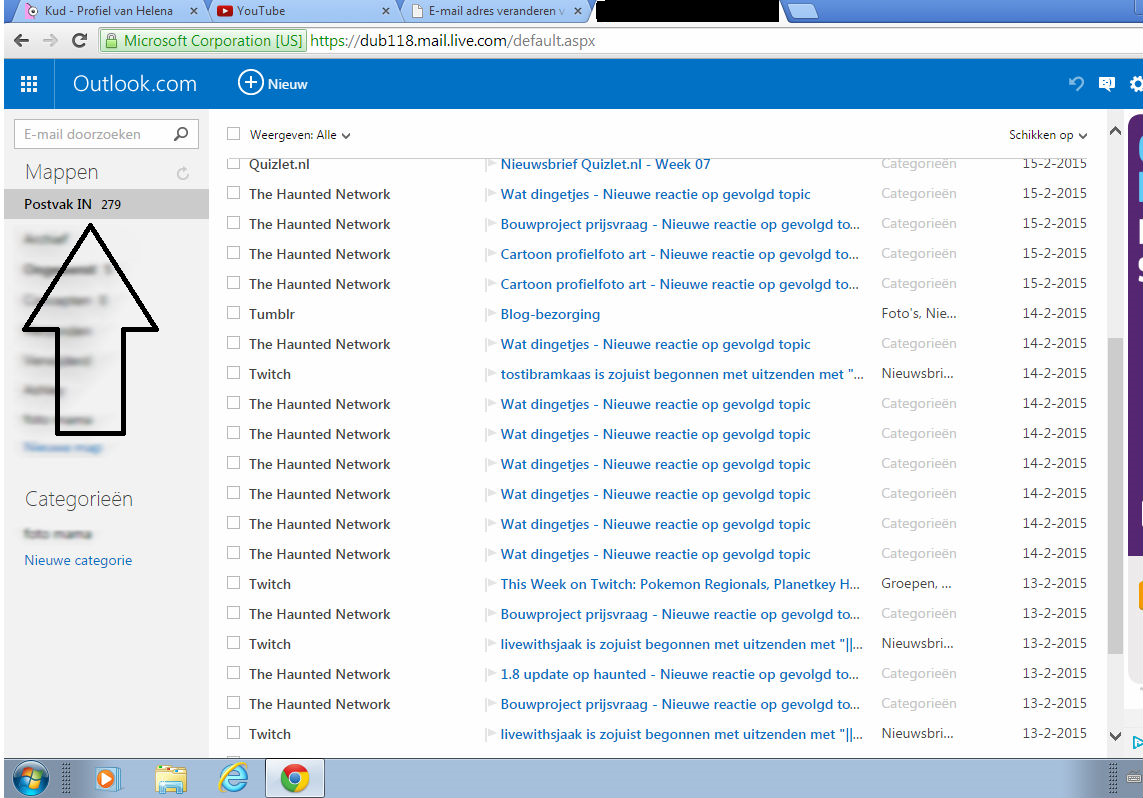This screenshot has width=1143, height=798.
Task: Check the last livewithsjaak message checkbox
Action: (x=233, y=732)
